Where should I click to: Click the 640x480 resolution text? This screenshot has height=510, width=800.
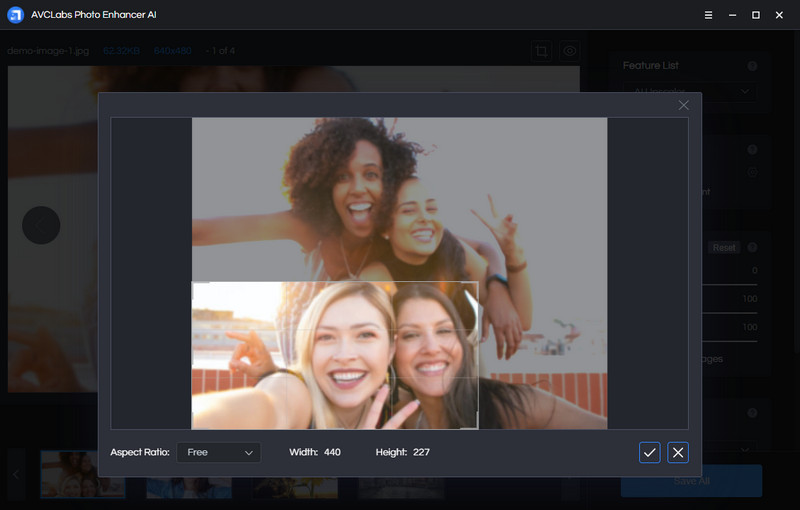click(x=172, y=51)
